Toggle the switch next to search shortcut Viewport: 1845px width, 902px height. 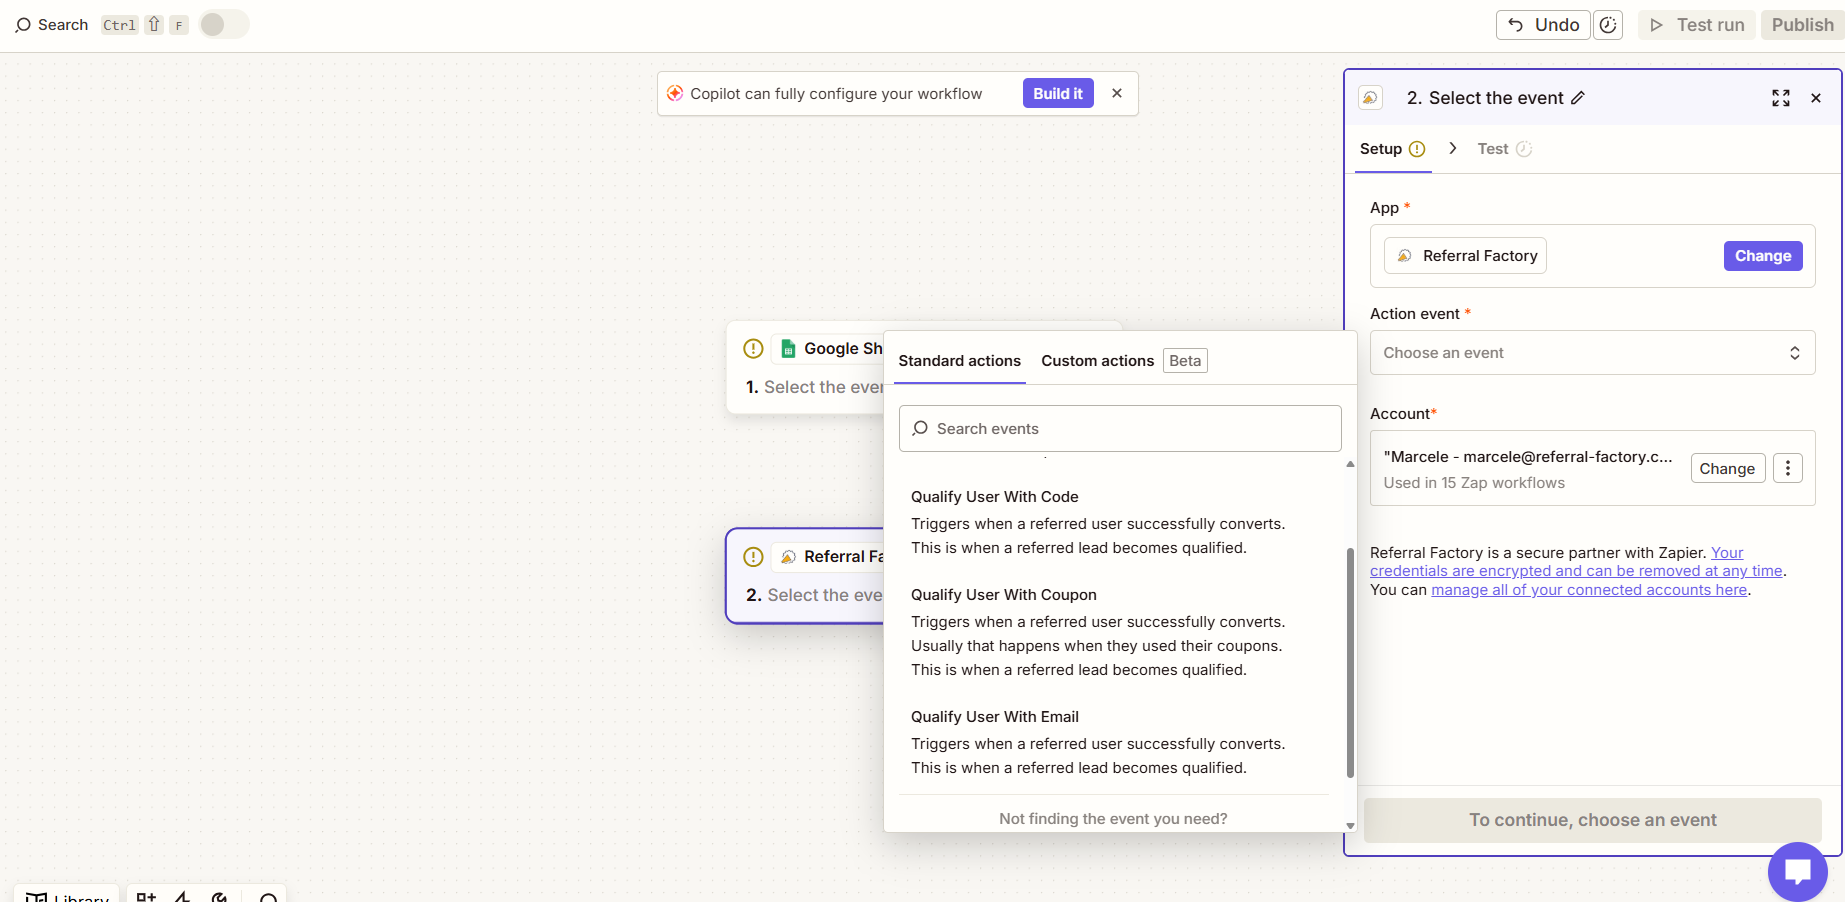(223, 24)
